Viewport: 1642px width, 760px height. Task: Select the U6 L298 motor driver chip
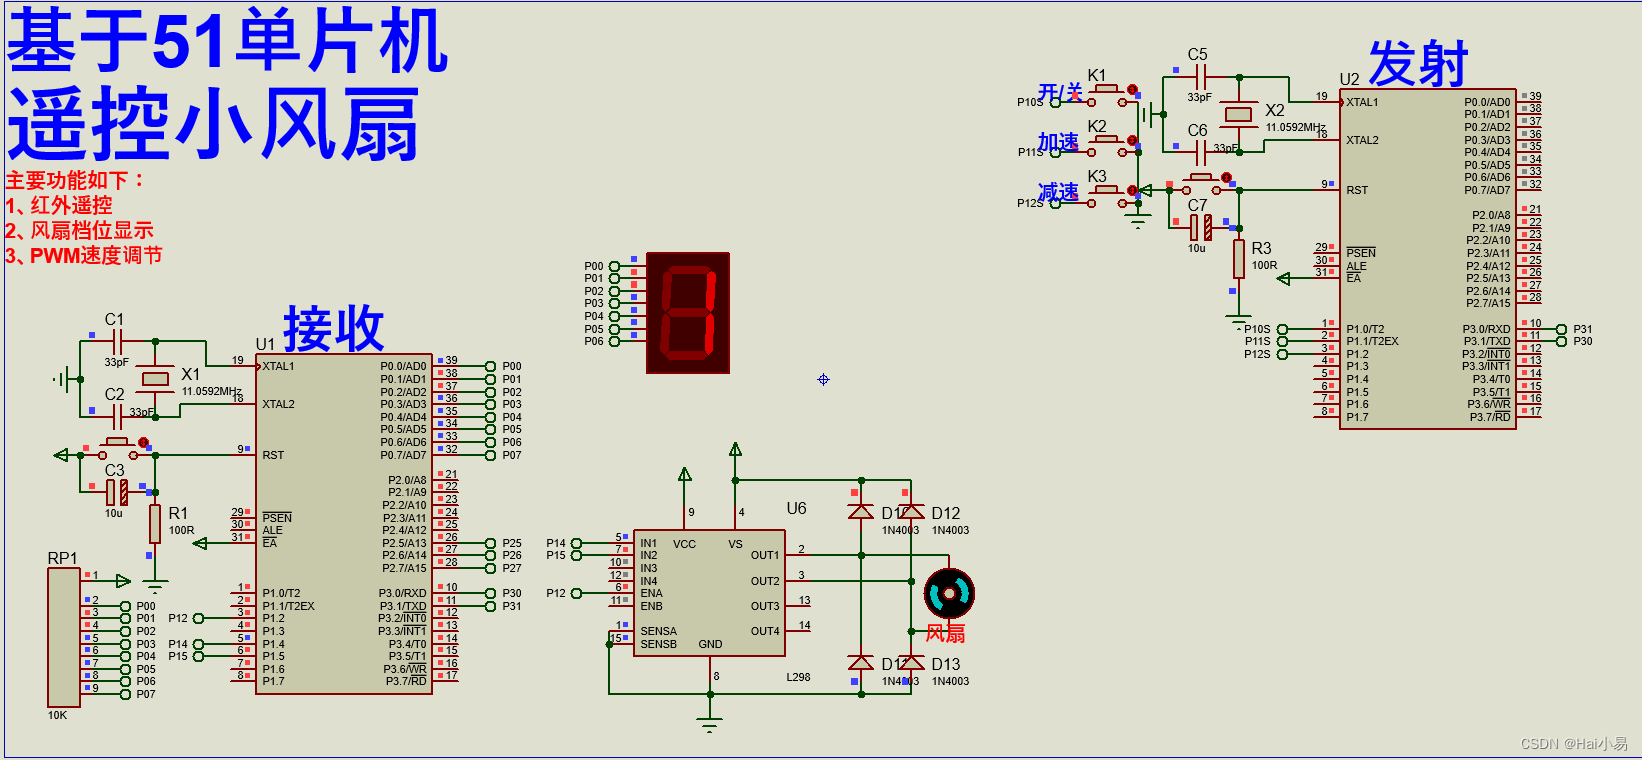(709, 593)
